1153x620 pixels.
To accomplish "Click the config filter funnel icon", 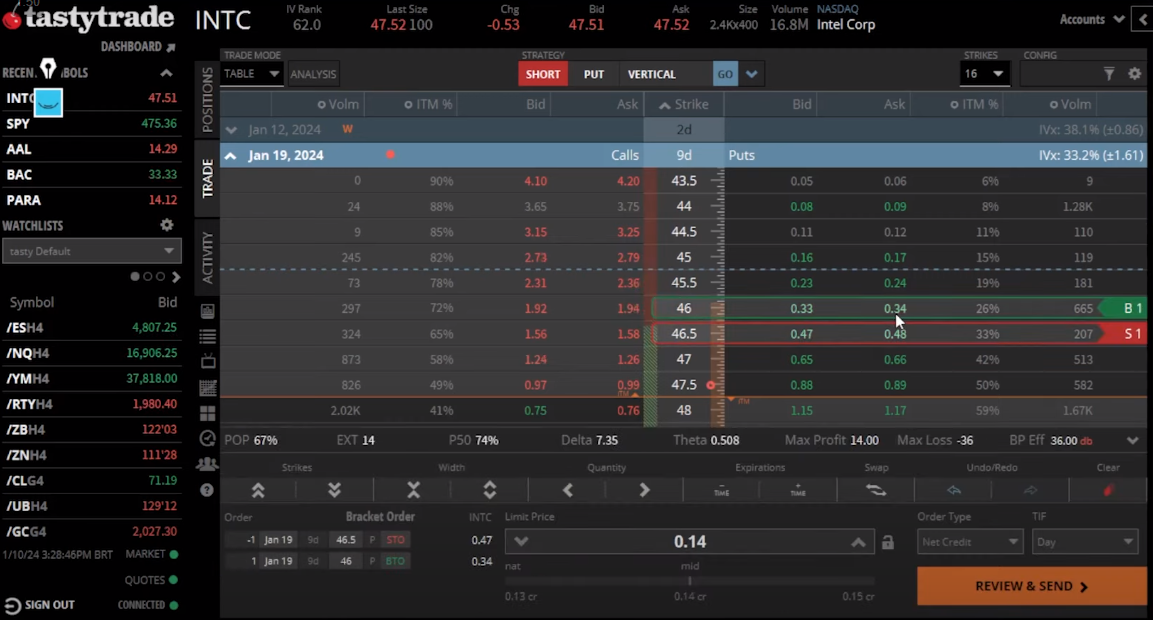I will [1109, 74].
